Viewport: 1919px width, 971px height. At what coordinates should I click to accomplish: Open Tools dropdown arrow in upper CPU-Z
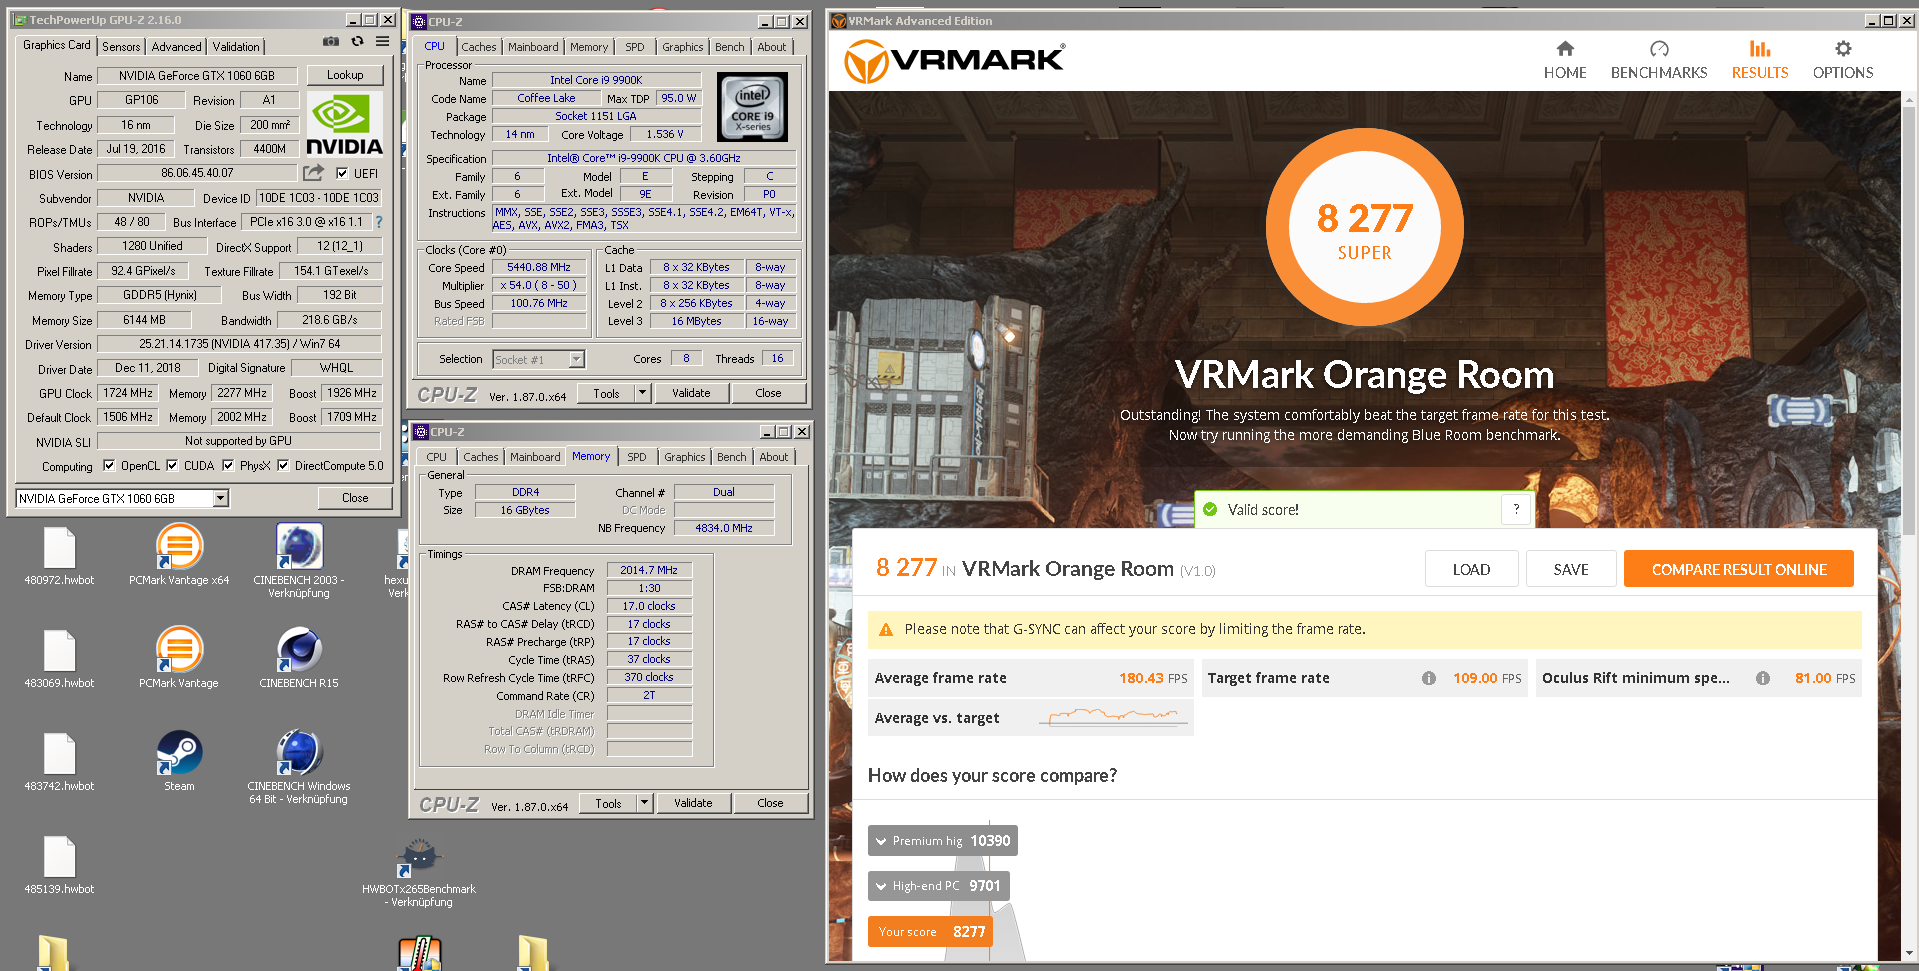(x=642, y=393)
